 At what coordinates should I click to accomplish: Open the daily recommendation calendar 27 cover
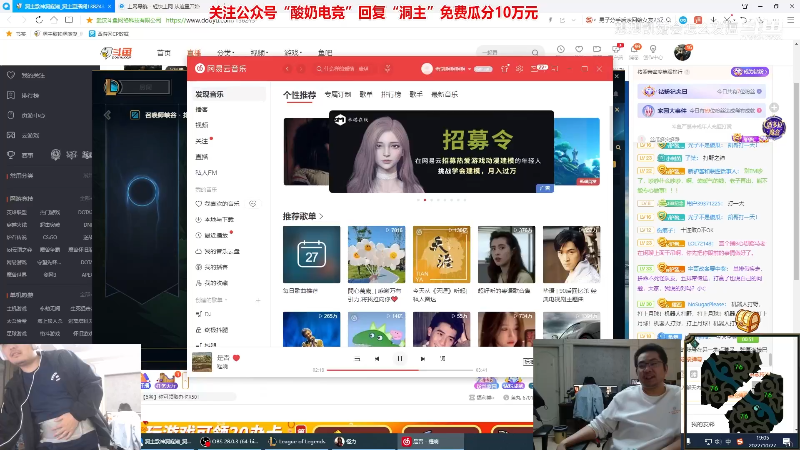(x=311, y=255)
